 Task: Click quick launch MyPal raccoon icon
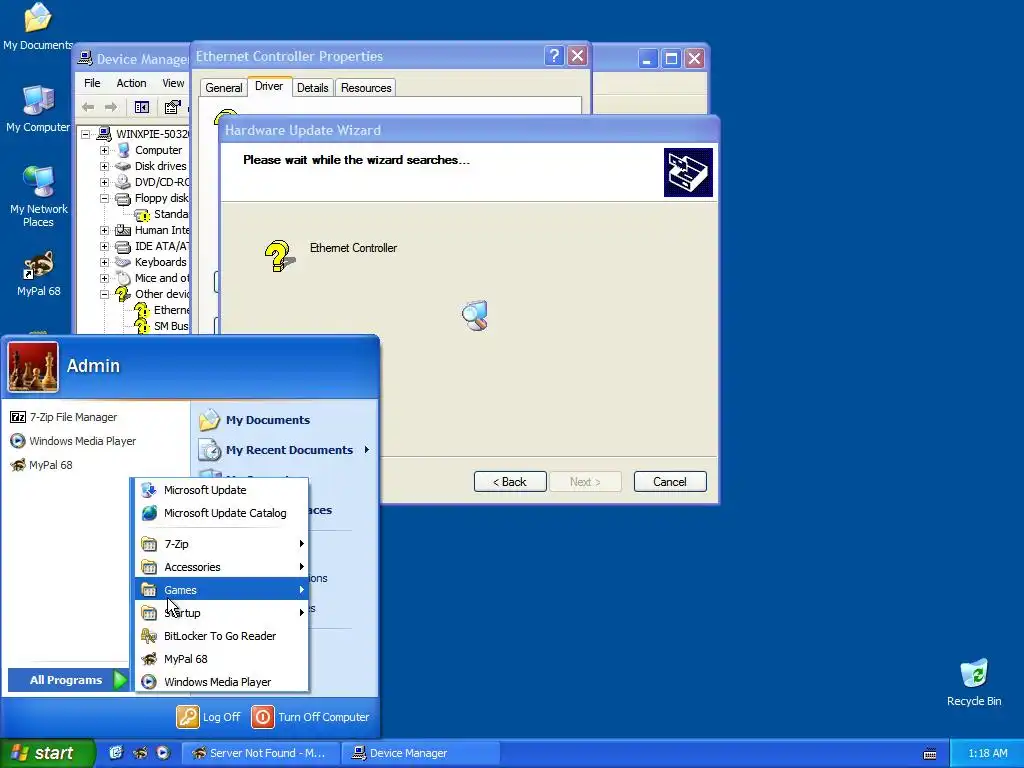(140, 753)
